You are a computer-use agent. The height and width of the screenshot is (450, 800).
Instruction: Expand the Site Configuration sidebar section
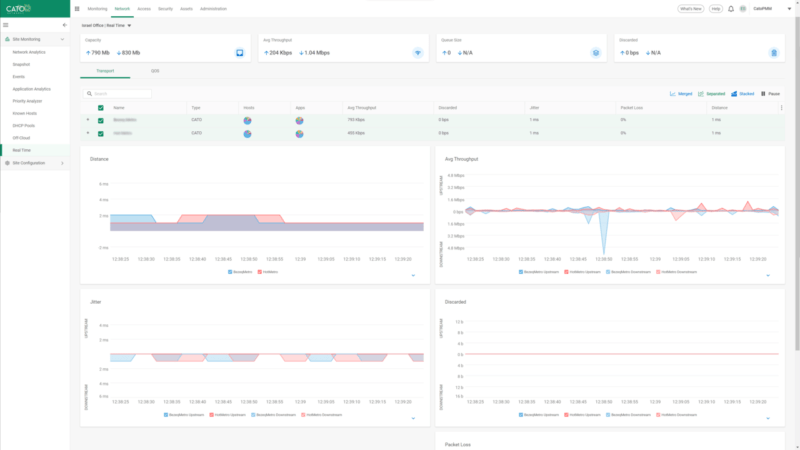click(x=34, y=162)
